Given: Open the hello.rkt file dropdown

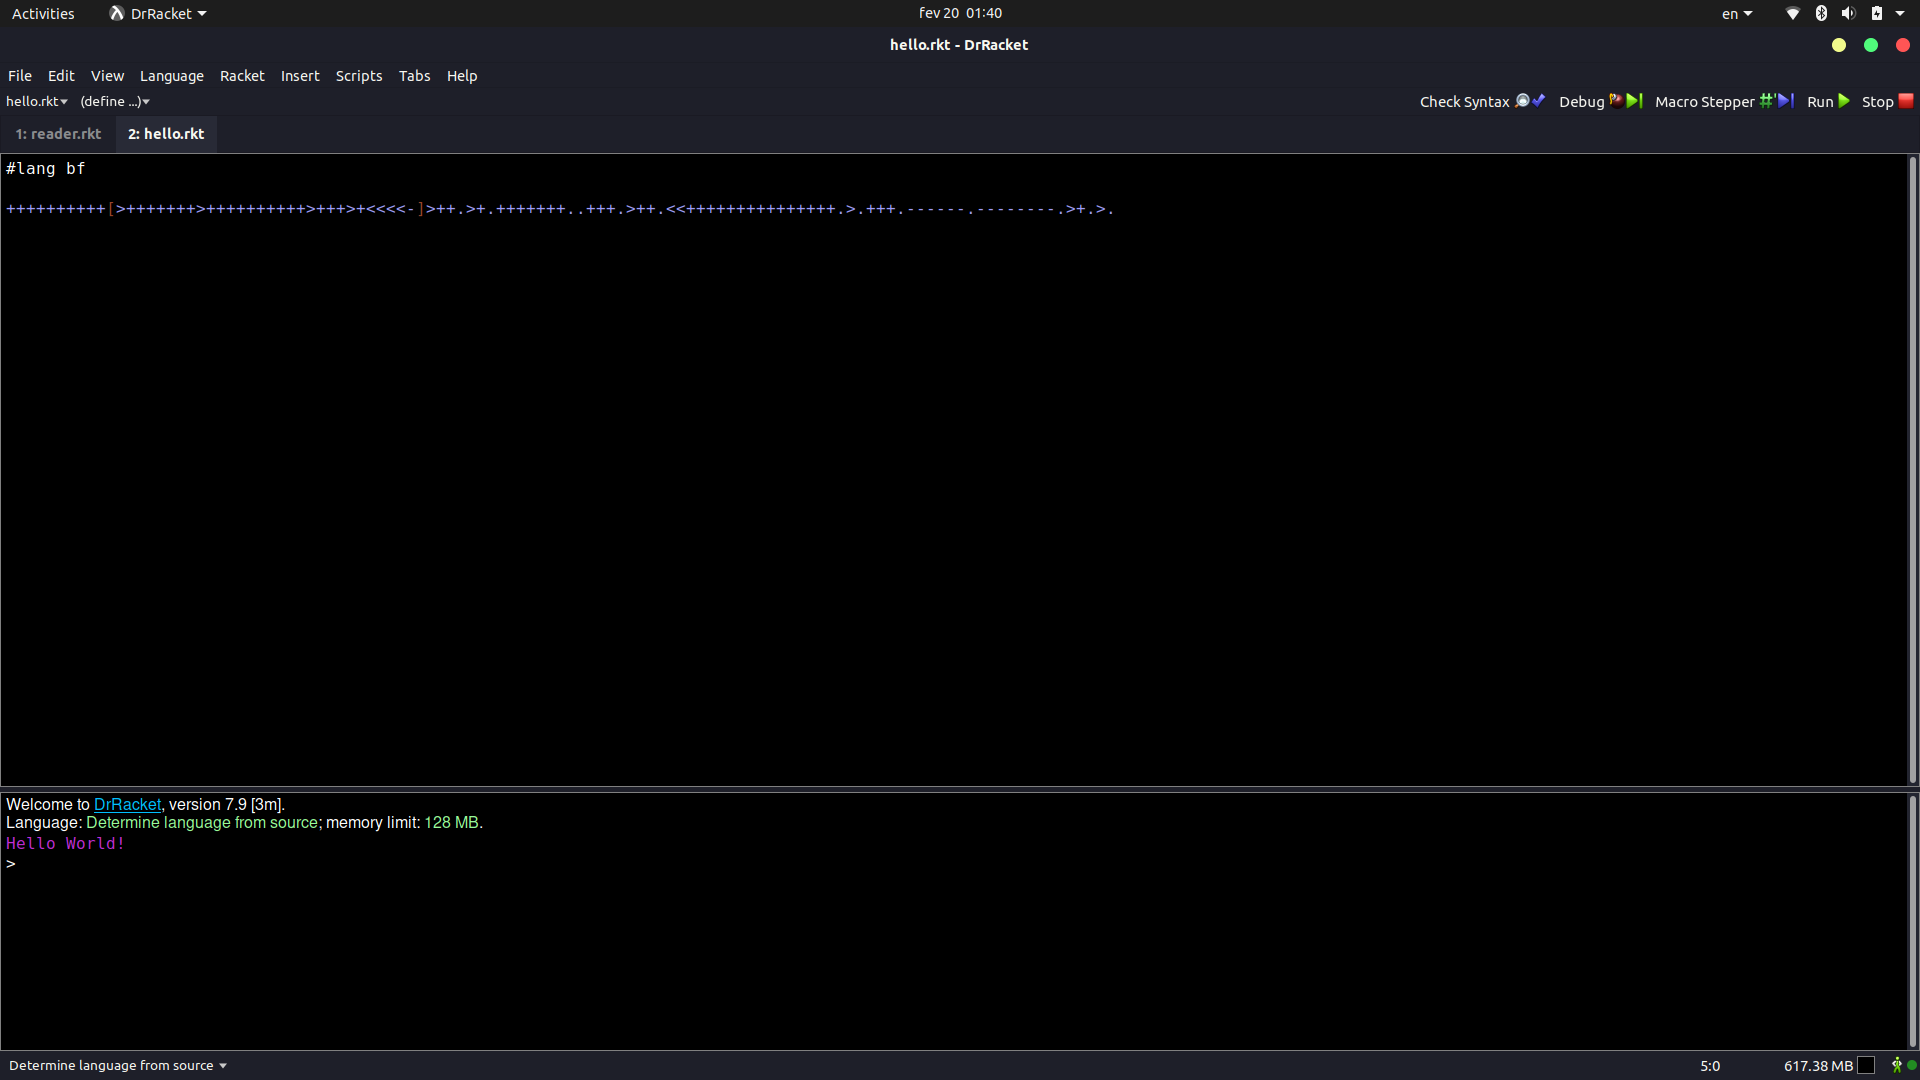Looking at the screenshot, I should click(x=37, y=101).
